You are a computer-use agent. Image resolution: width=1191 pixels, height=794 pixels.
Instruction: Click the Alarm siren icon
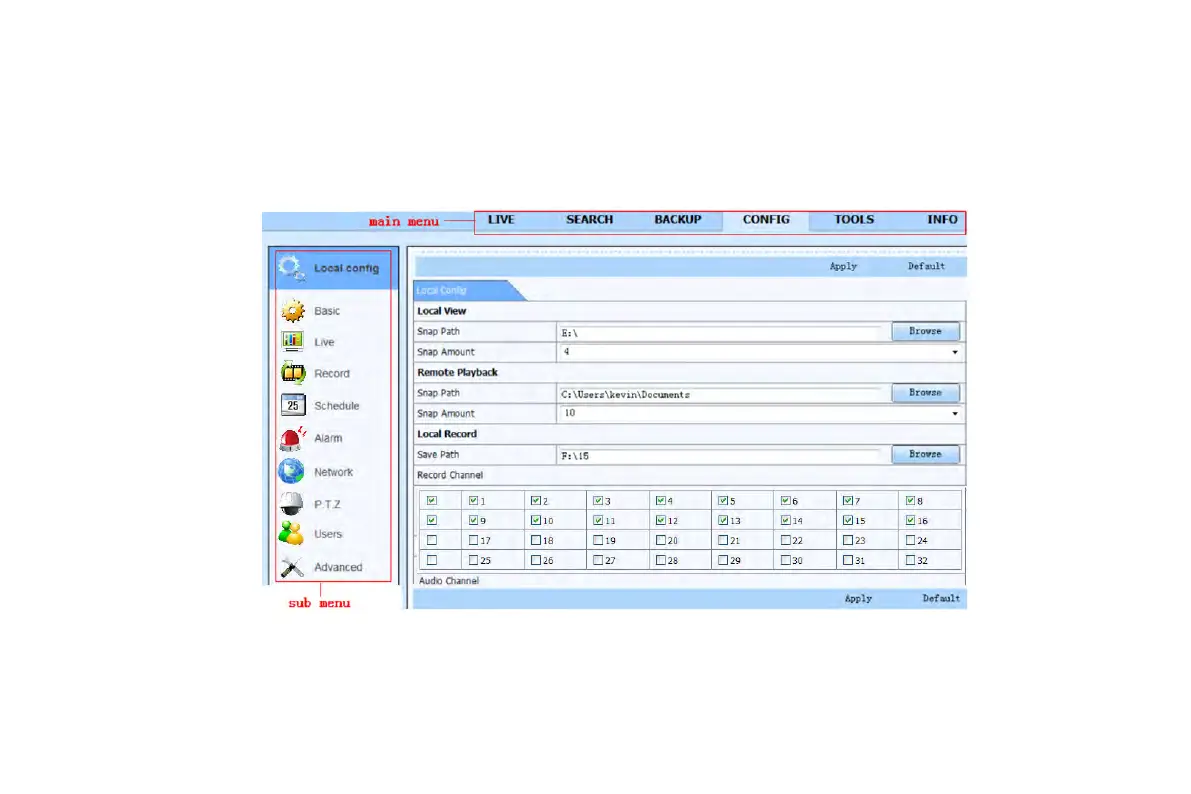click(x=292, y=438)
